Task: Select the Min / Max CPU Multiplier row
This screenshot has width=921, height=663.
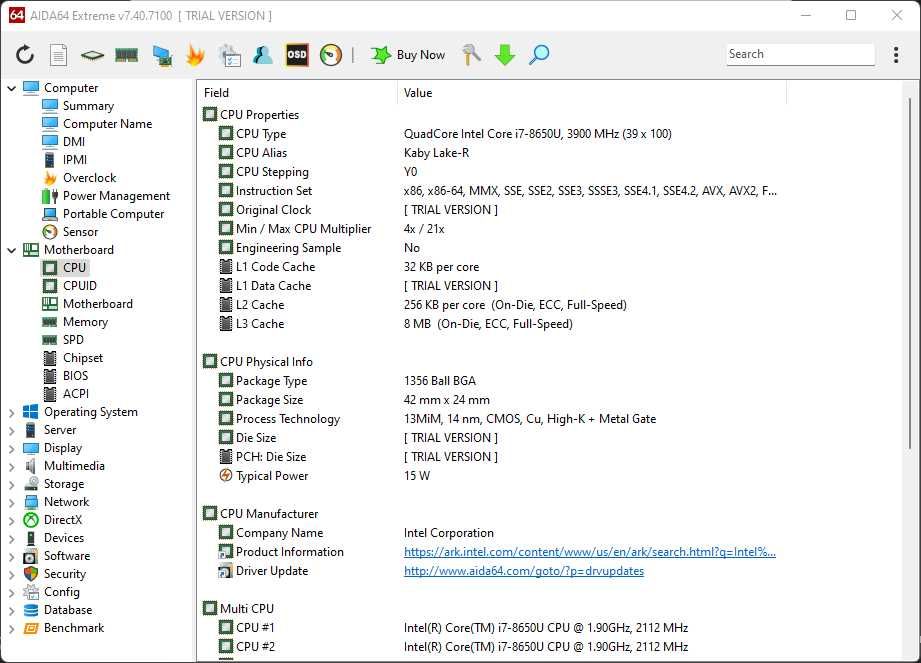Action: (x=332, y=229)
